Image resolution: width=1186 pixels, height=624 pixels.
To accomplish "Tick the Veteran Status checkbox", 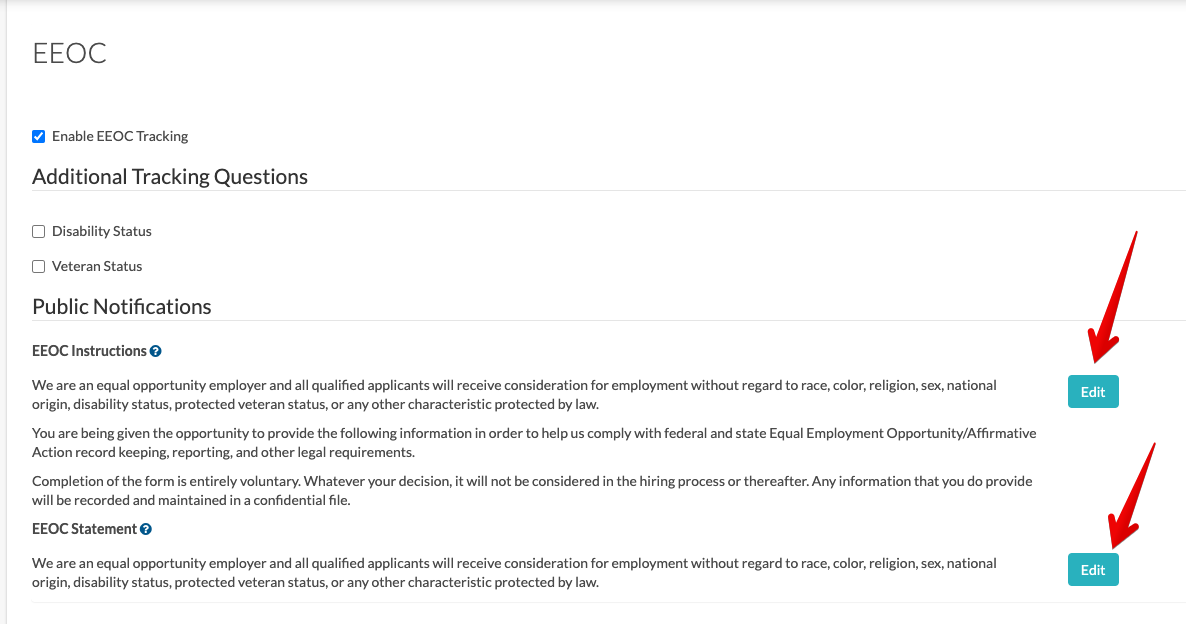I will pyautogui.click(x=39, y=266).
